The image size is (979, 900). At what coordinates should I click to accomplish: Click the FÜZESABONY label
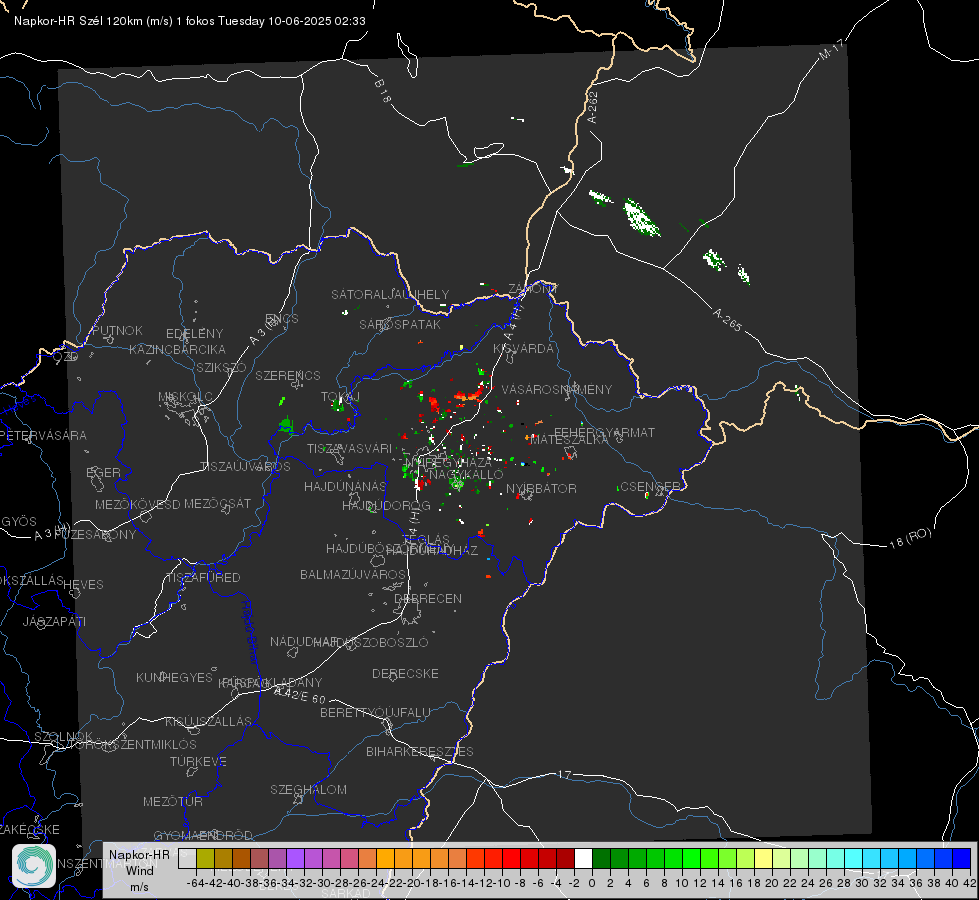coord(95,535)
